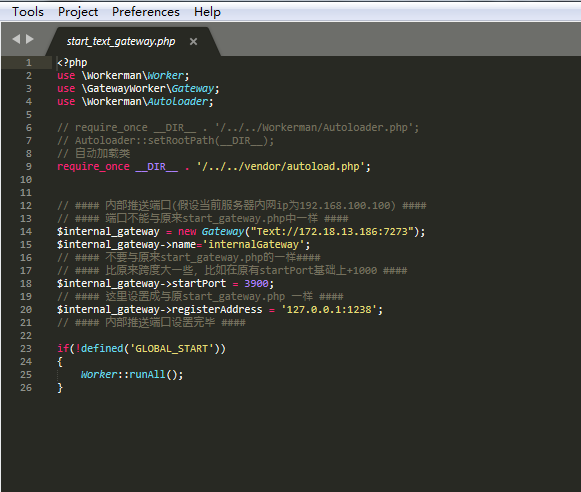Image resolution: width=581 pixels, height=492 pixels.
Task: Open the Project menu
Action: tap(78, 11)
